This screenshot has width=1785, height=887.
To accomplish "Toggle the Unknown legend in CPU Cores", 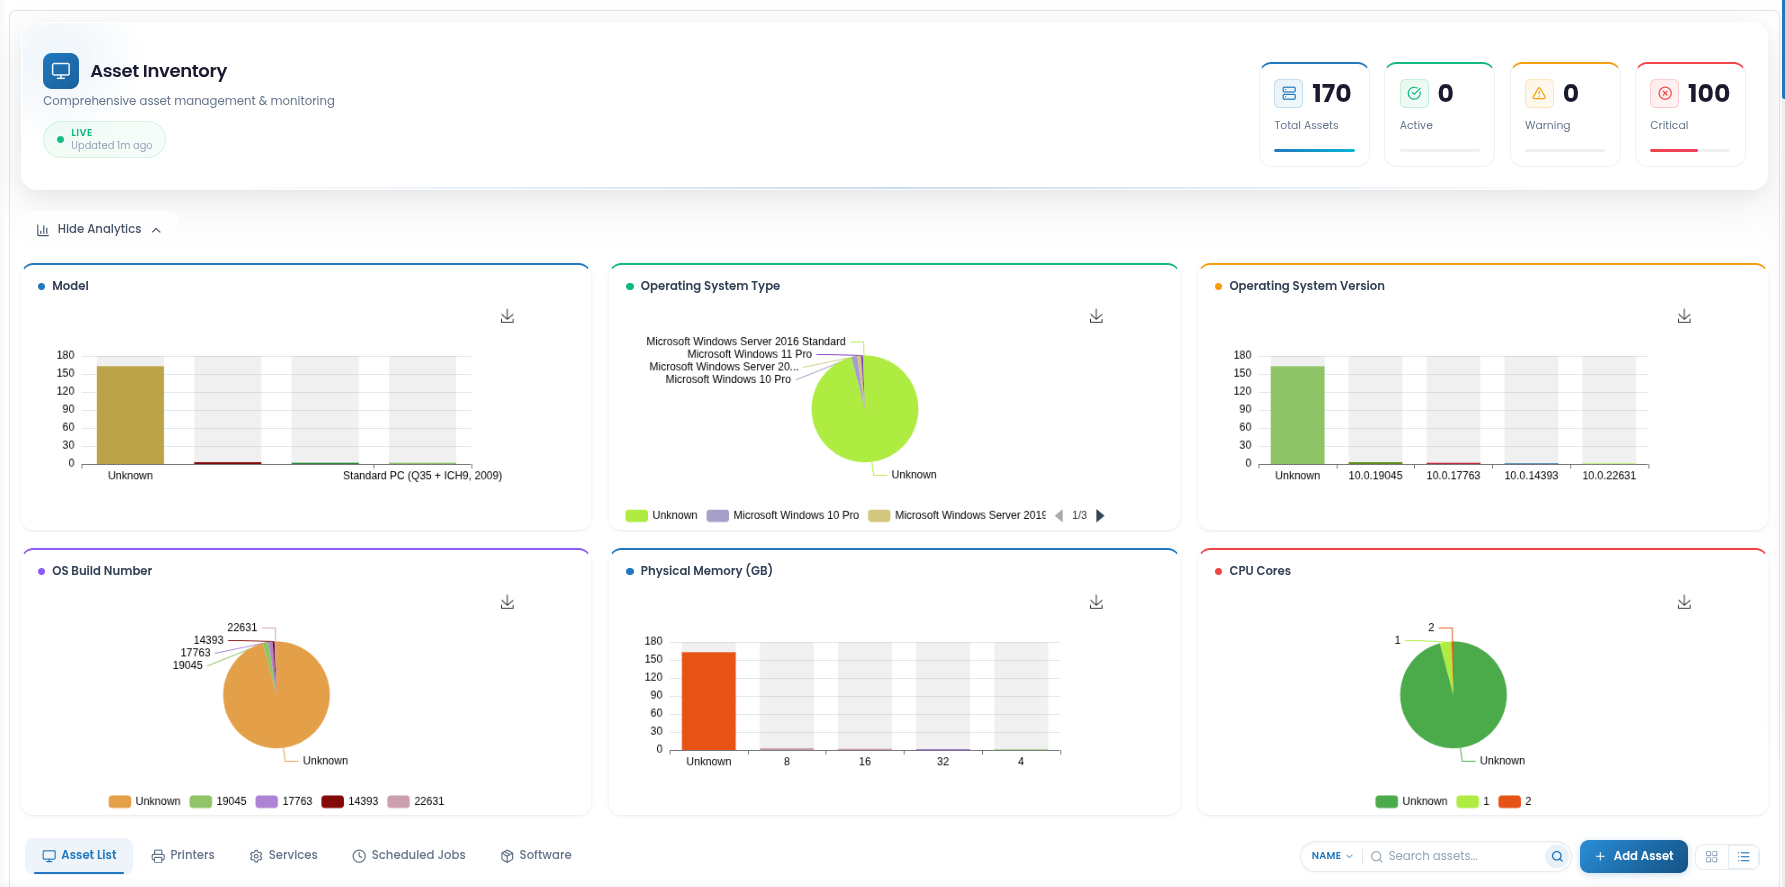I will (x=1411, y=801).
